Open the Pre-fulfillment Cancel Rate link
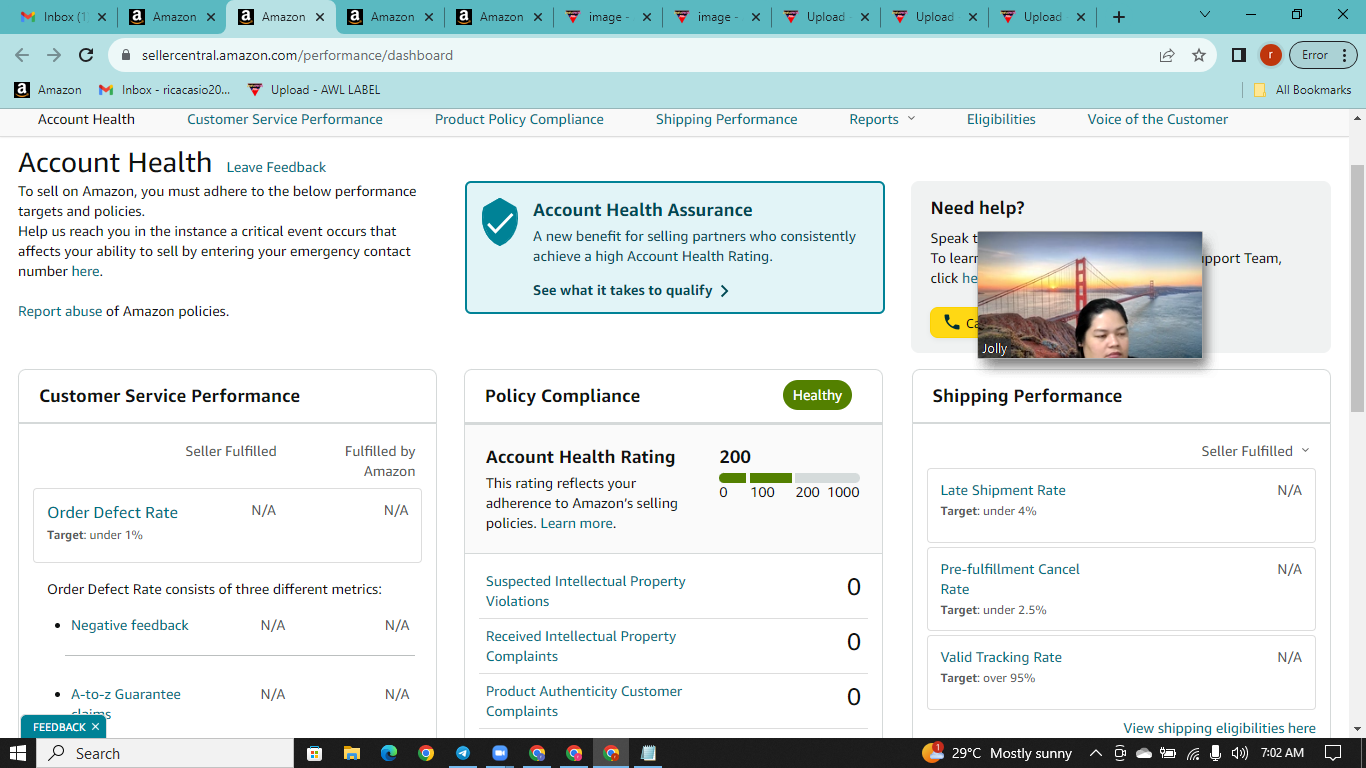 (1010, 579)
